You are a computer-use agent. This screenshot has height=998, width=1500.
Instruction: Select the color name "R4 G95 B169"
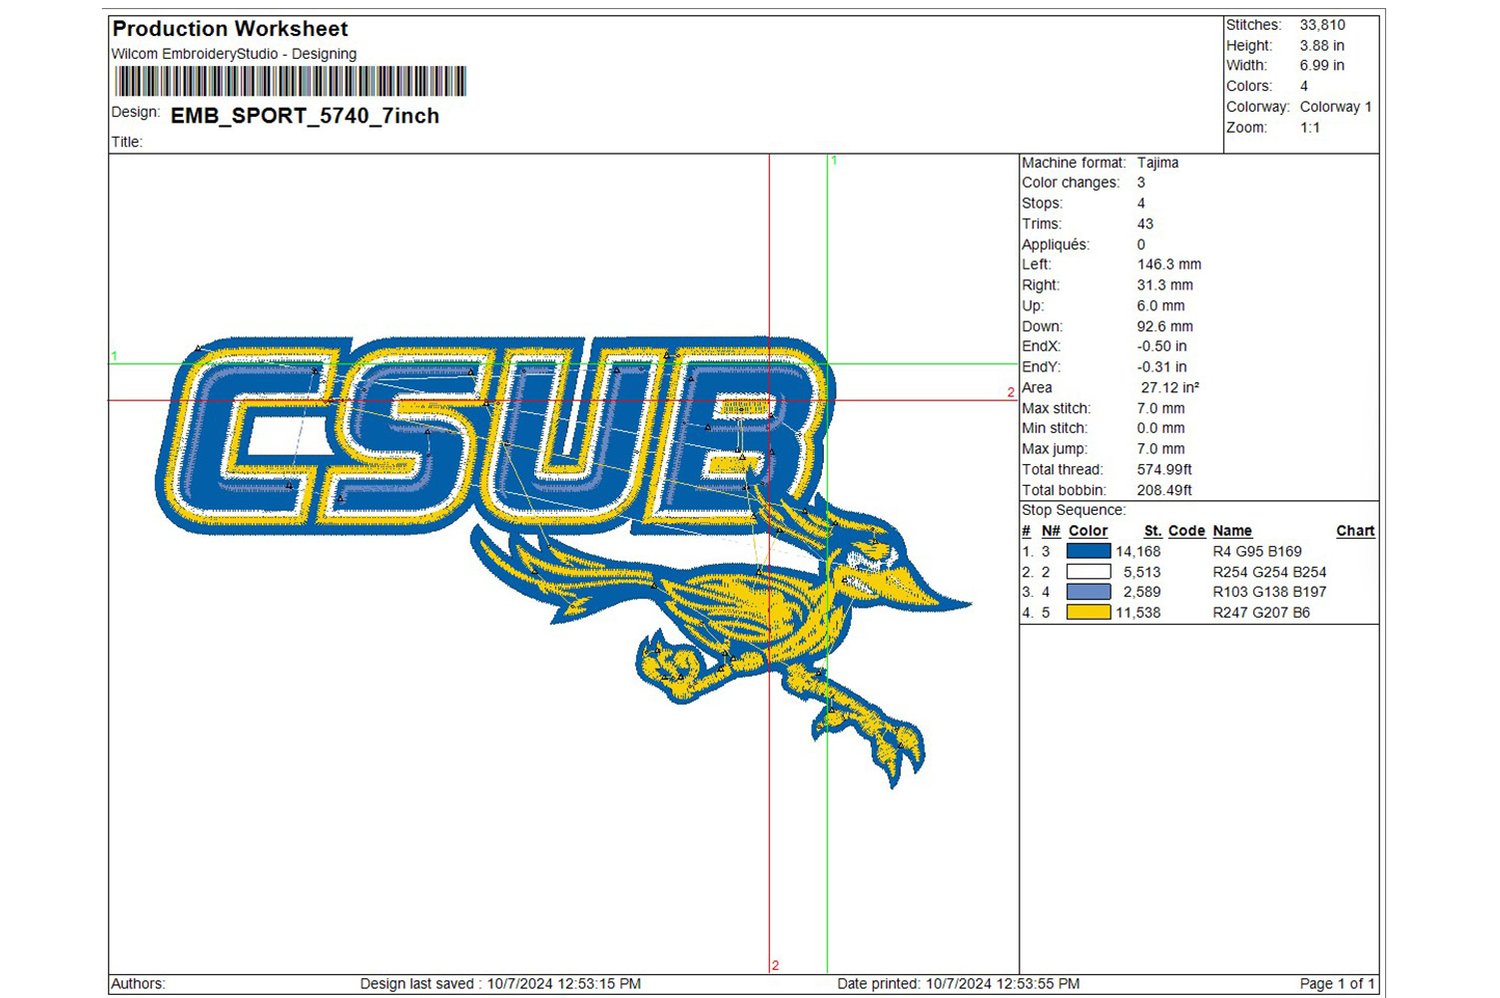point(1258,552)
